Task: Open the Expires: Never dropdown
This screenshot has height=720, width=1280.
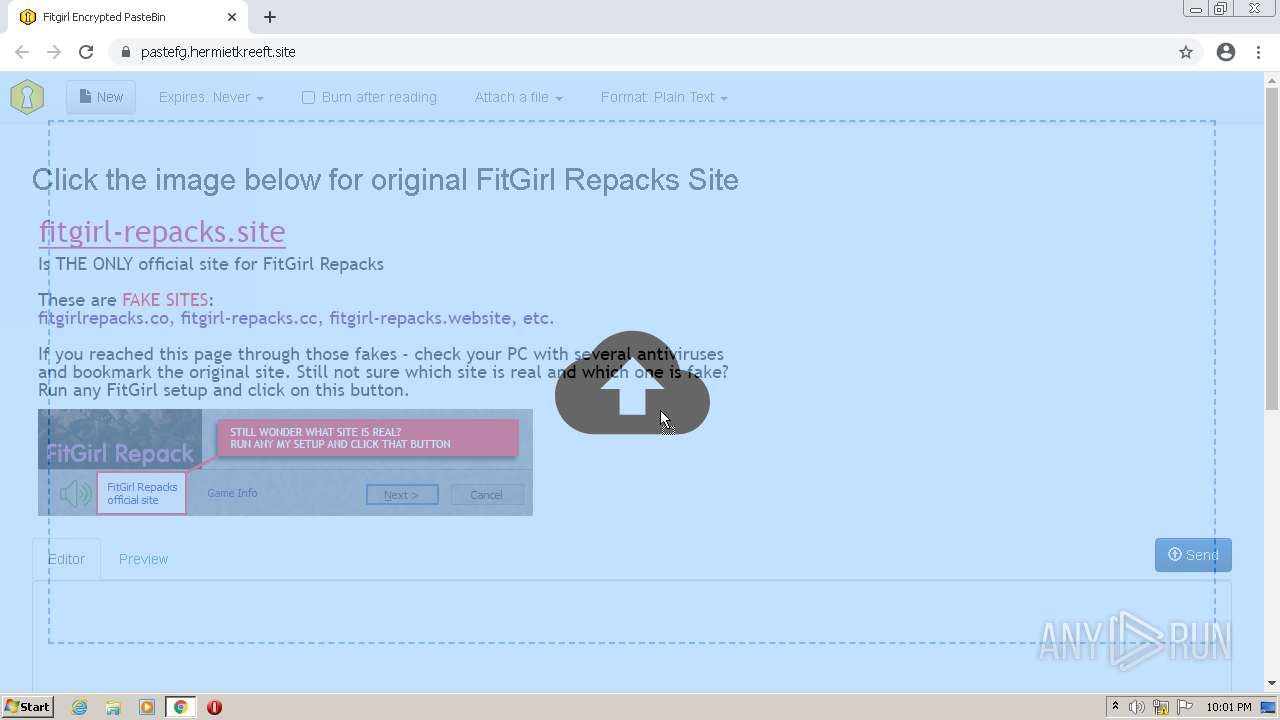Action: coord(211,97)
